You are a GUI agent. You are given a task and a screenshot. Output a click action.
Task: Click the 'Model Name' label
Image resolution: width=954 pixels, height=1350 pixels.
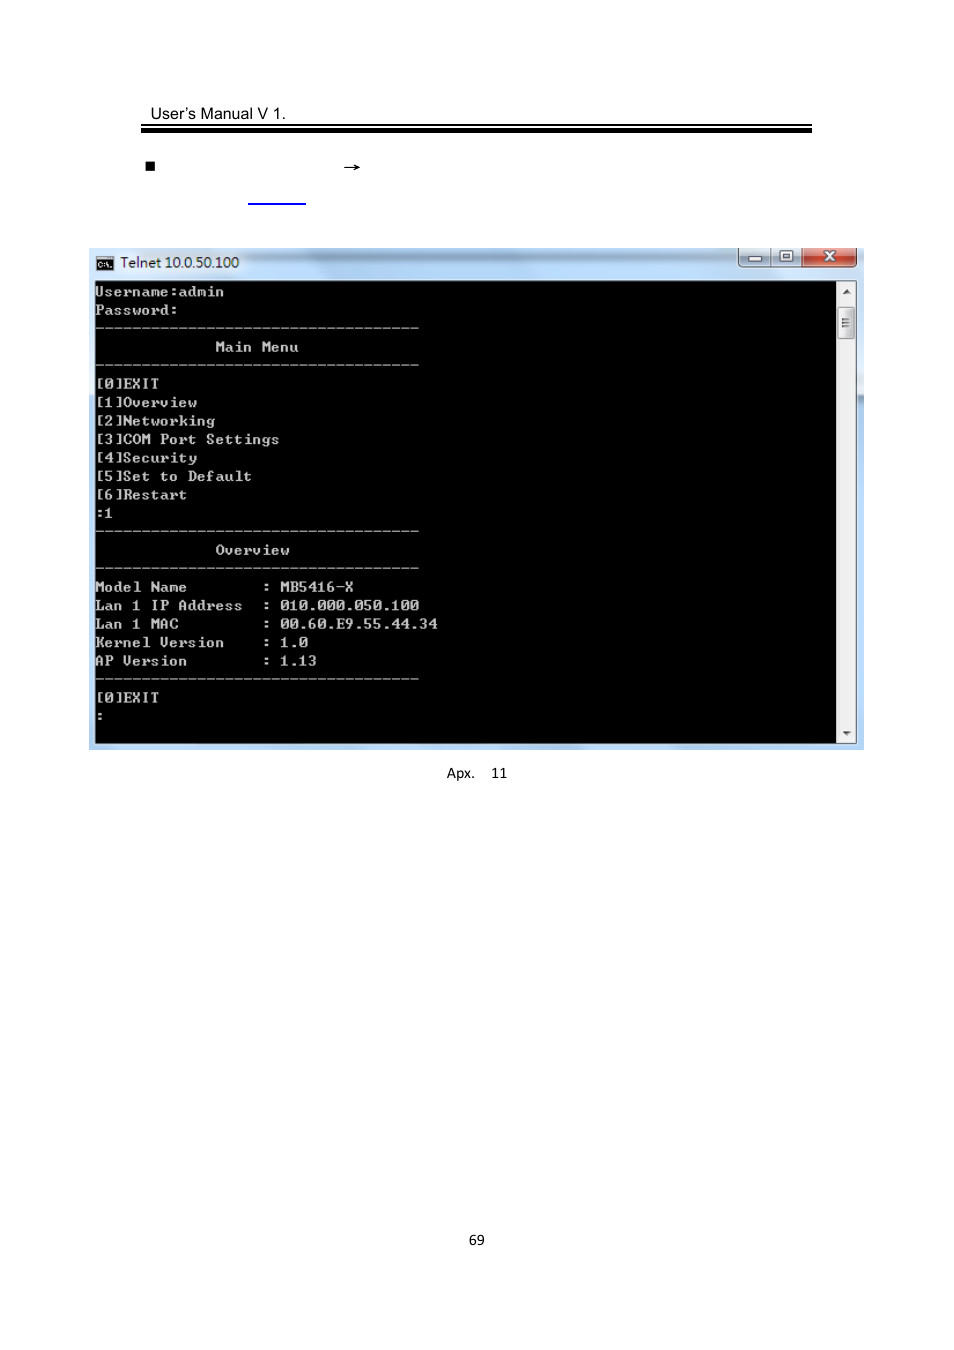tap(141, 588)
